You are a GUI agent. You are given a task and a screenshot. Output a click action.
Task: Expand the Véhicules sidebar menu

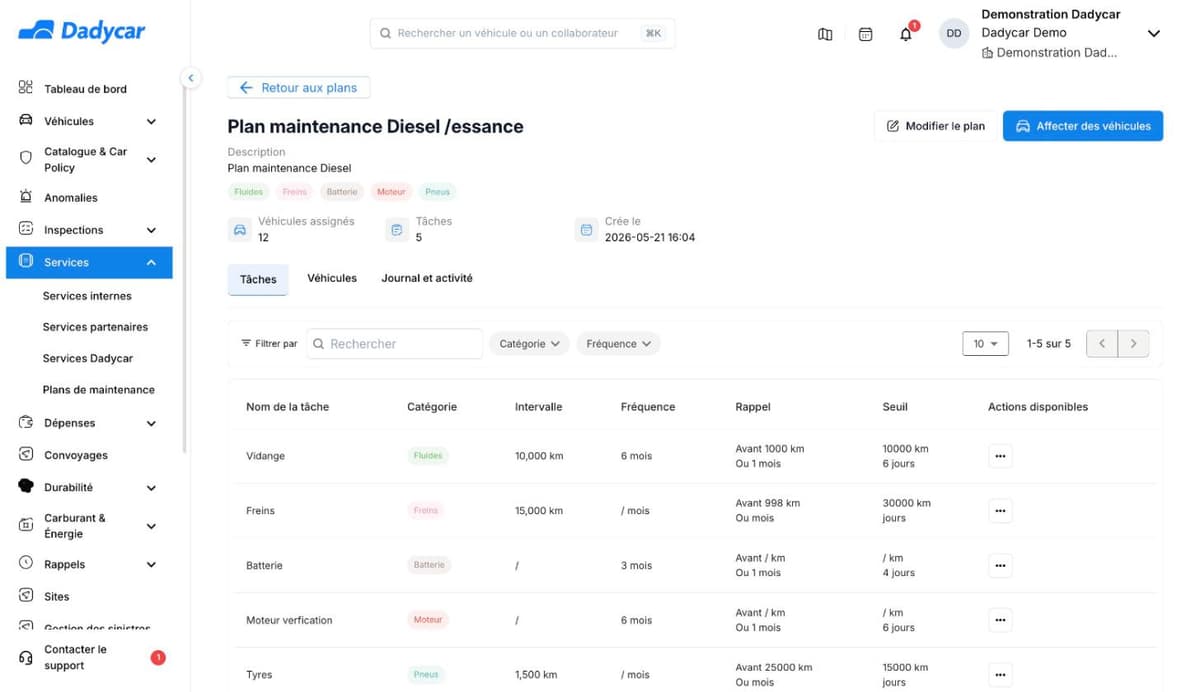[151, 121]
